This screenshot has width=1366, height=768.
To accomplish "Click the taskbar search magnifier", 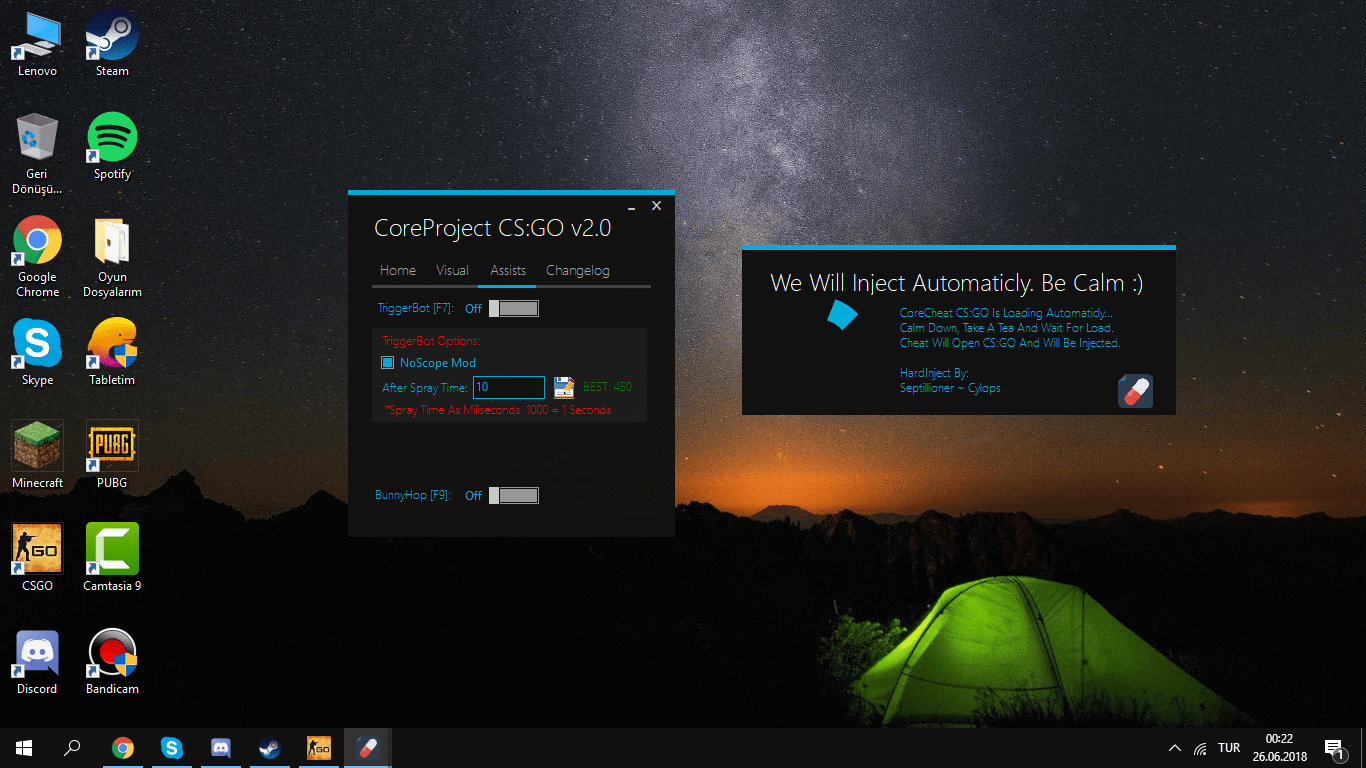I will [x=72, y=748].
